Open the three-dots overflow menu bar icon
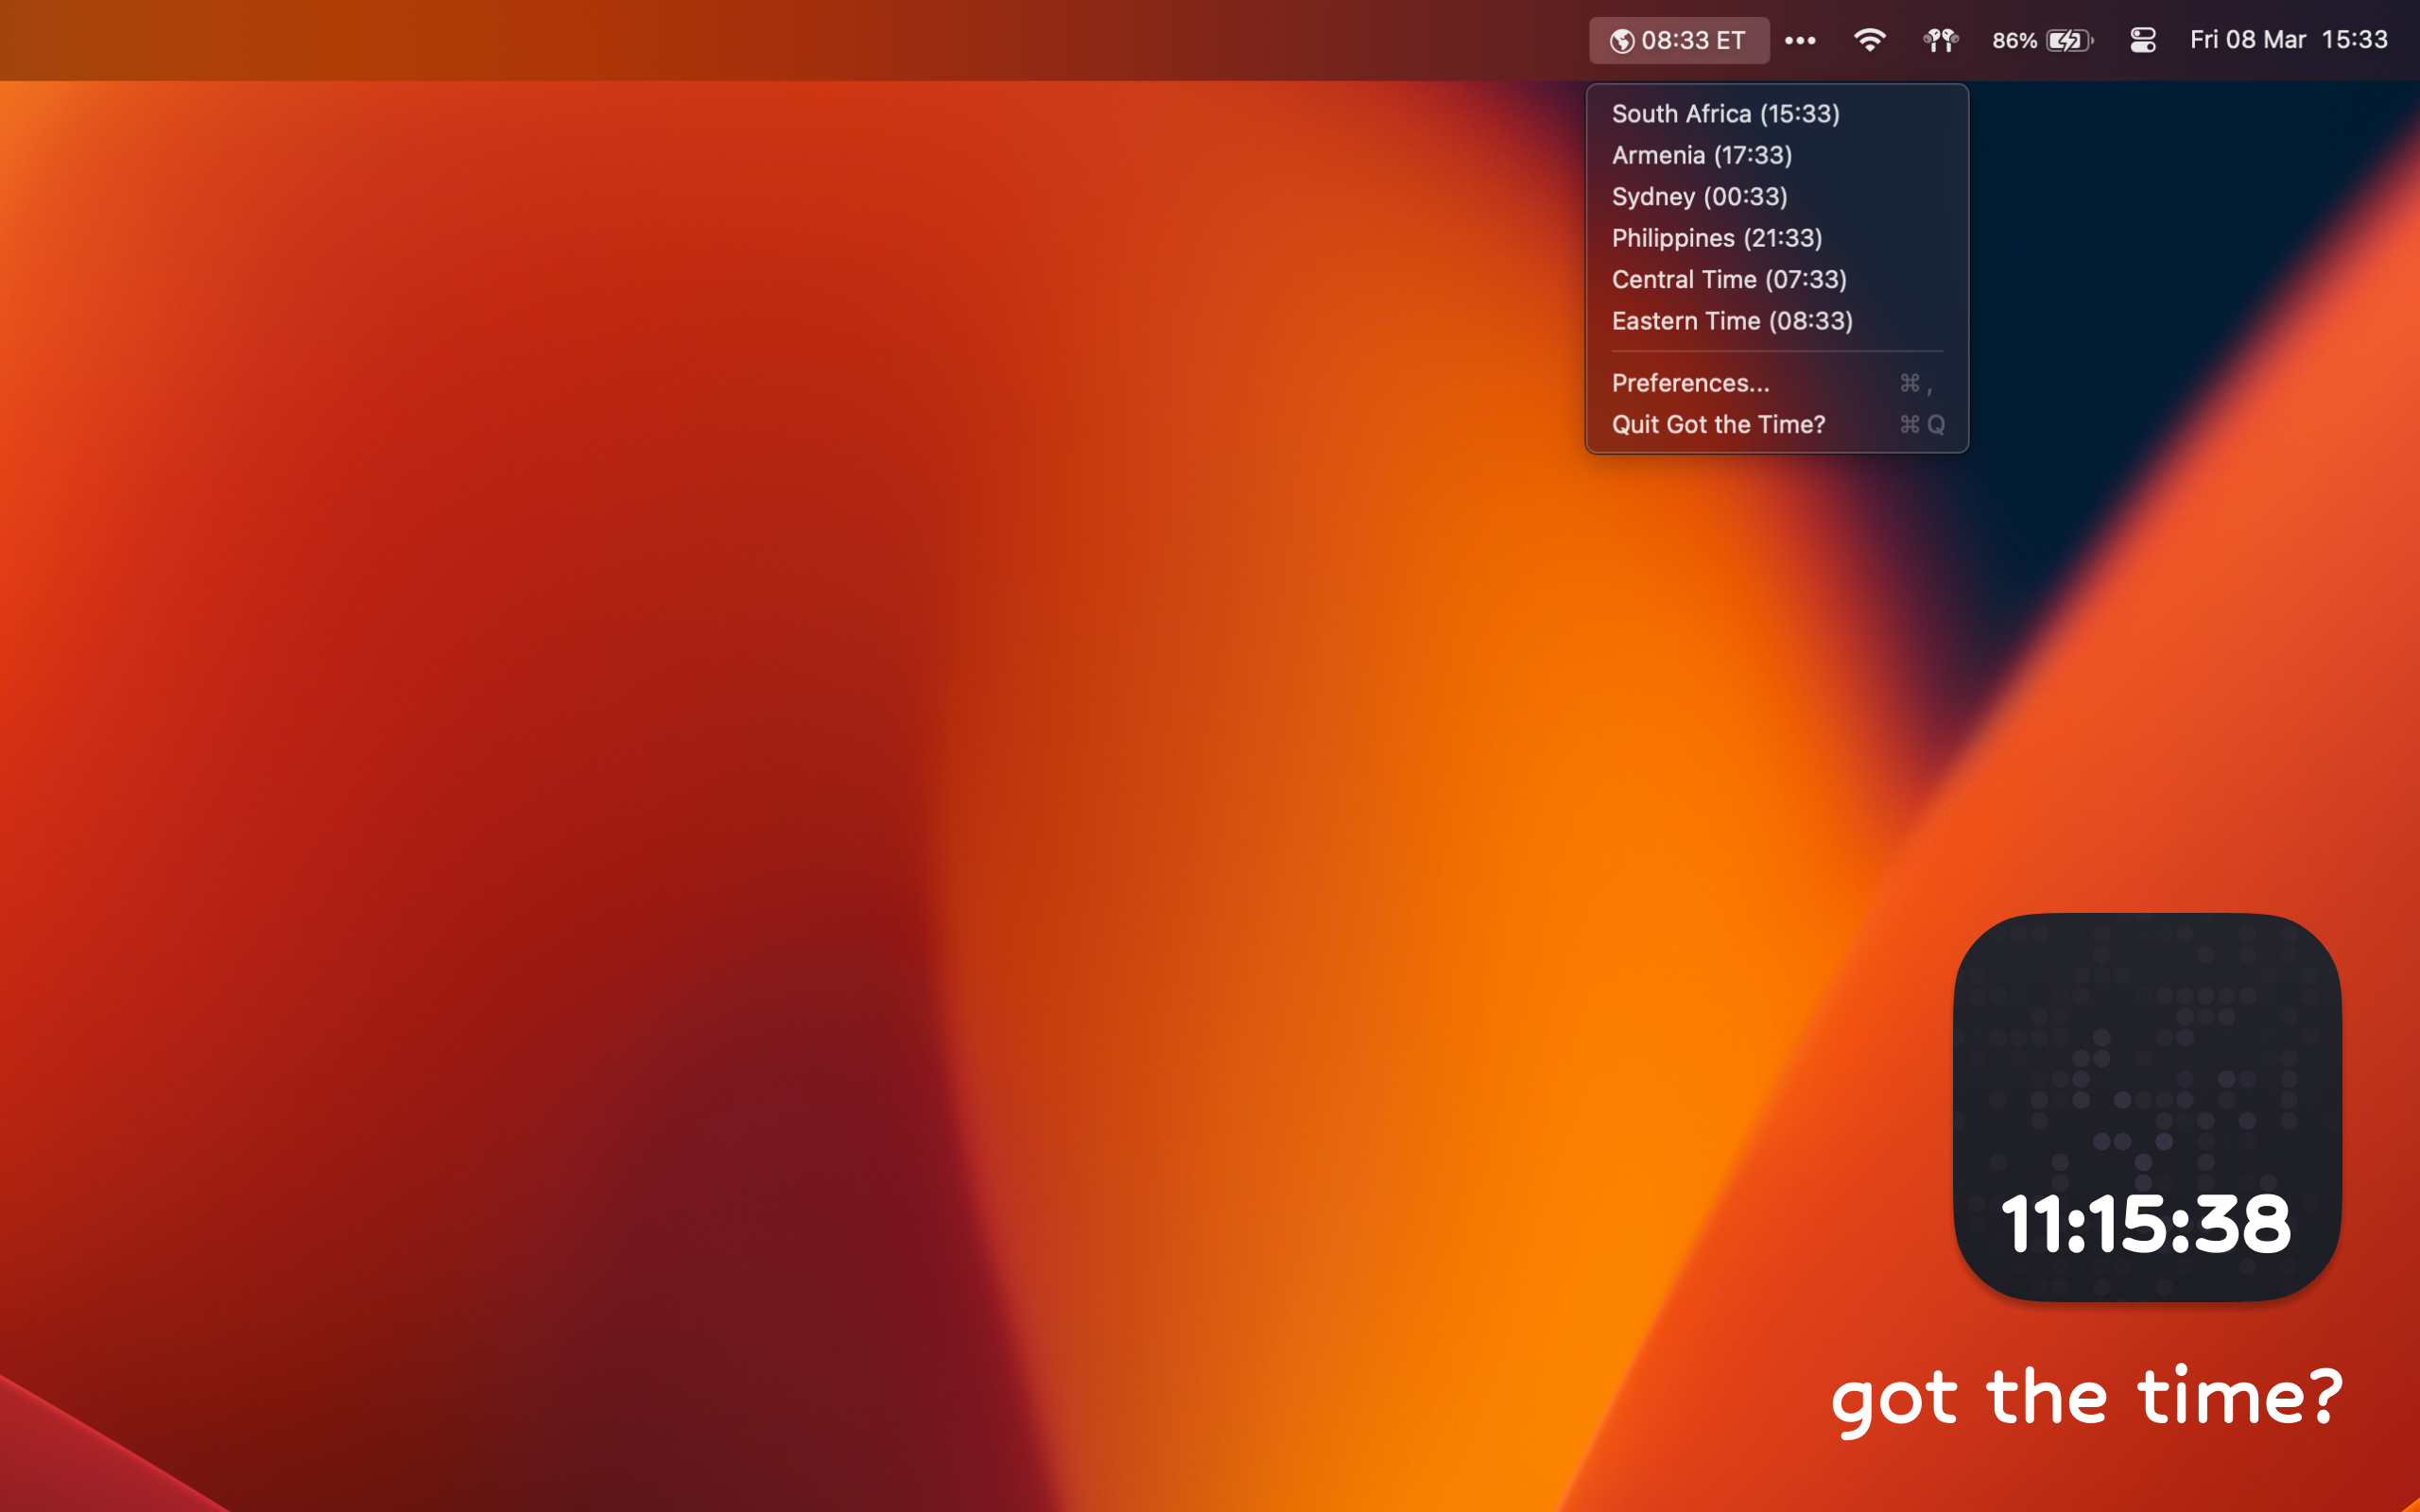This screenshot has height=1512, width=2420. (x=1800, y=41)
